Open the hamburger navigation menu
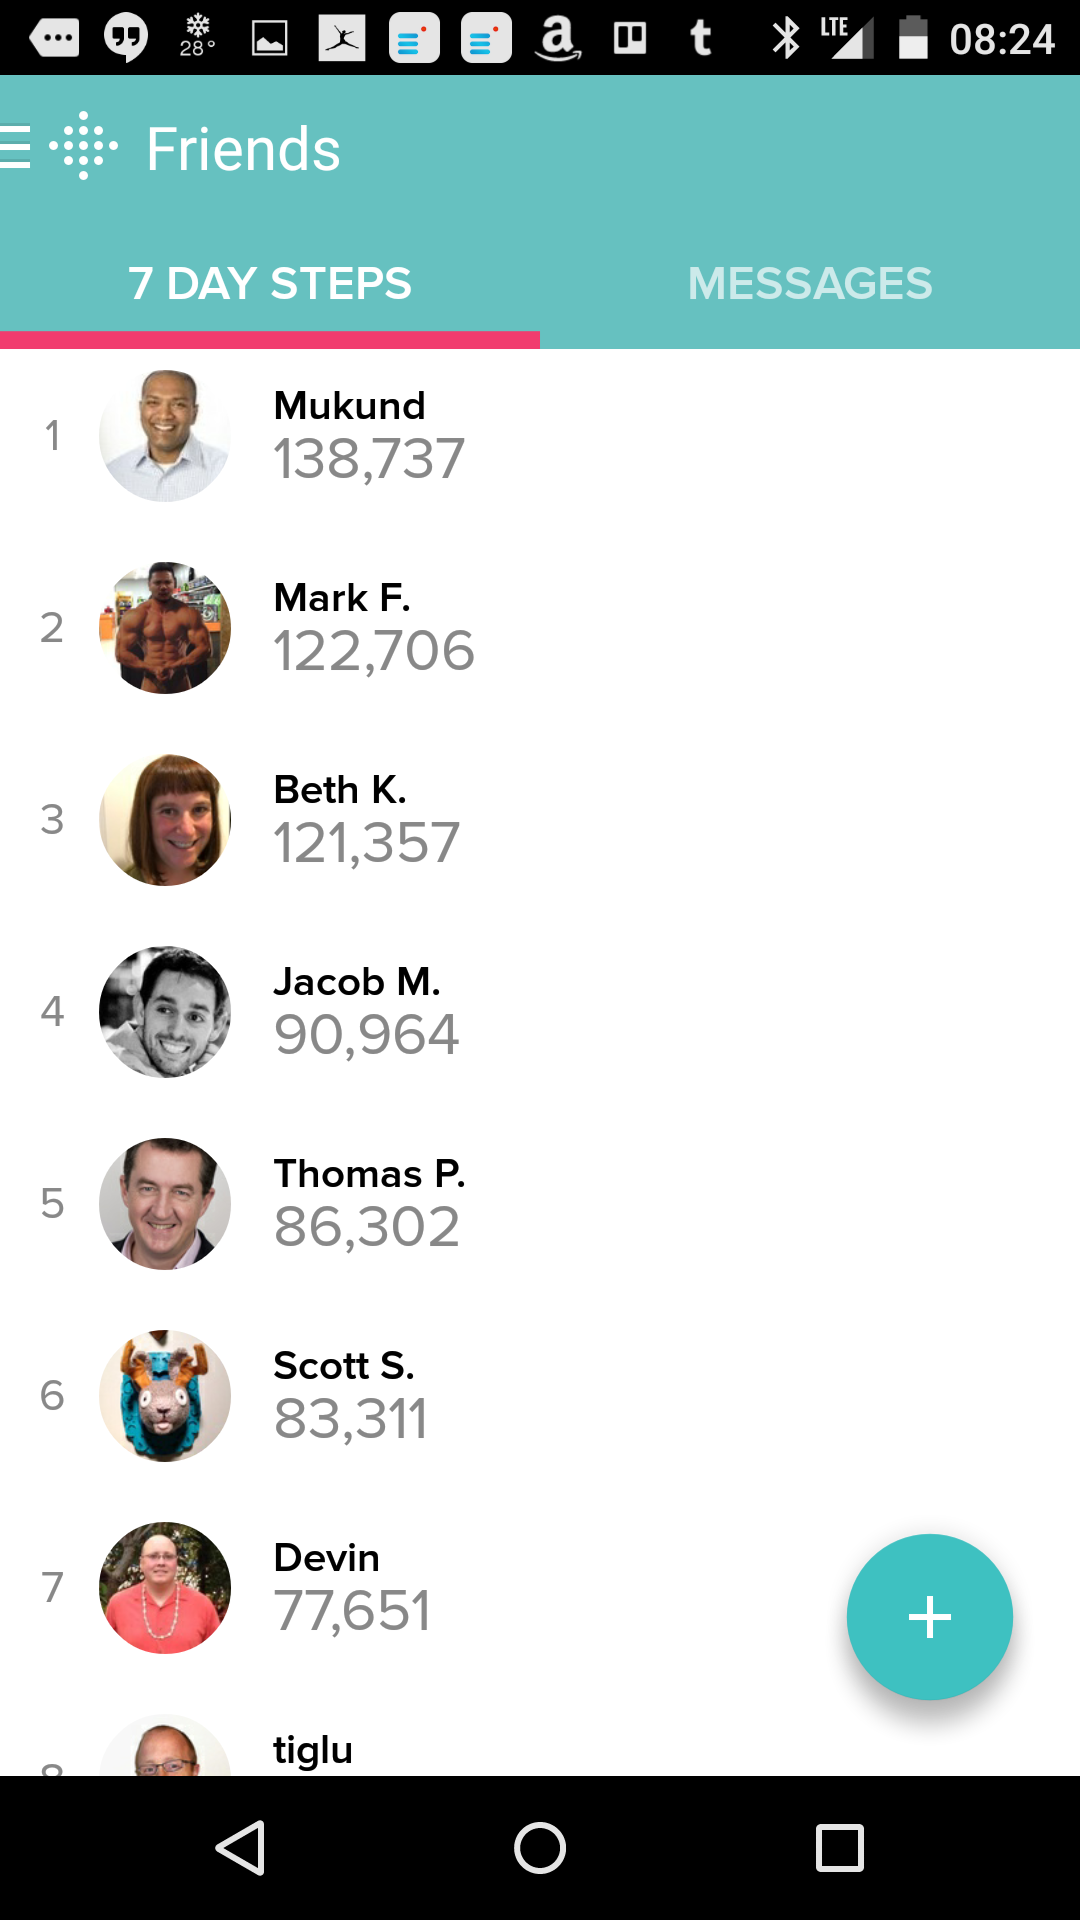1080x1920 pixels. coord(16,148)
